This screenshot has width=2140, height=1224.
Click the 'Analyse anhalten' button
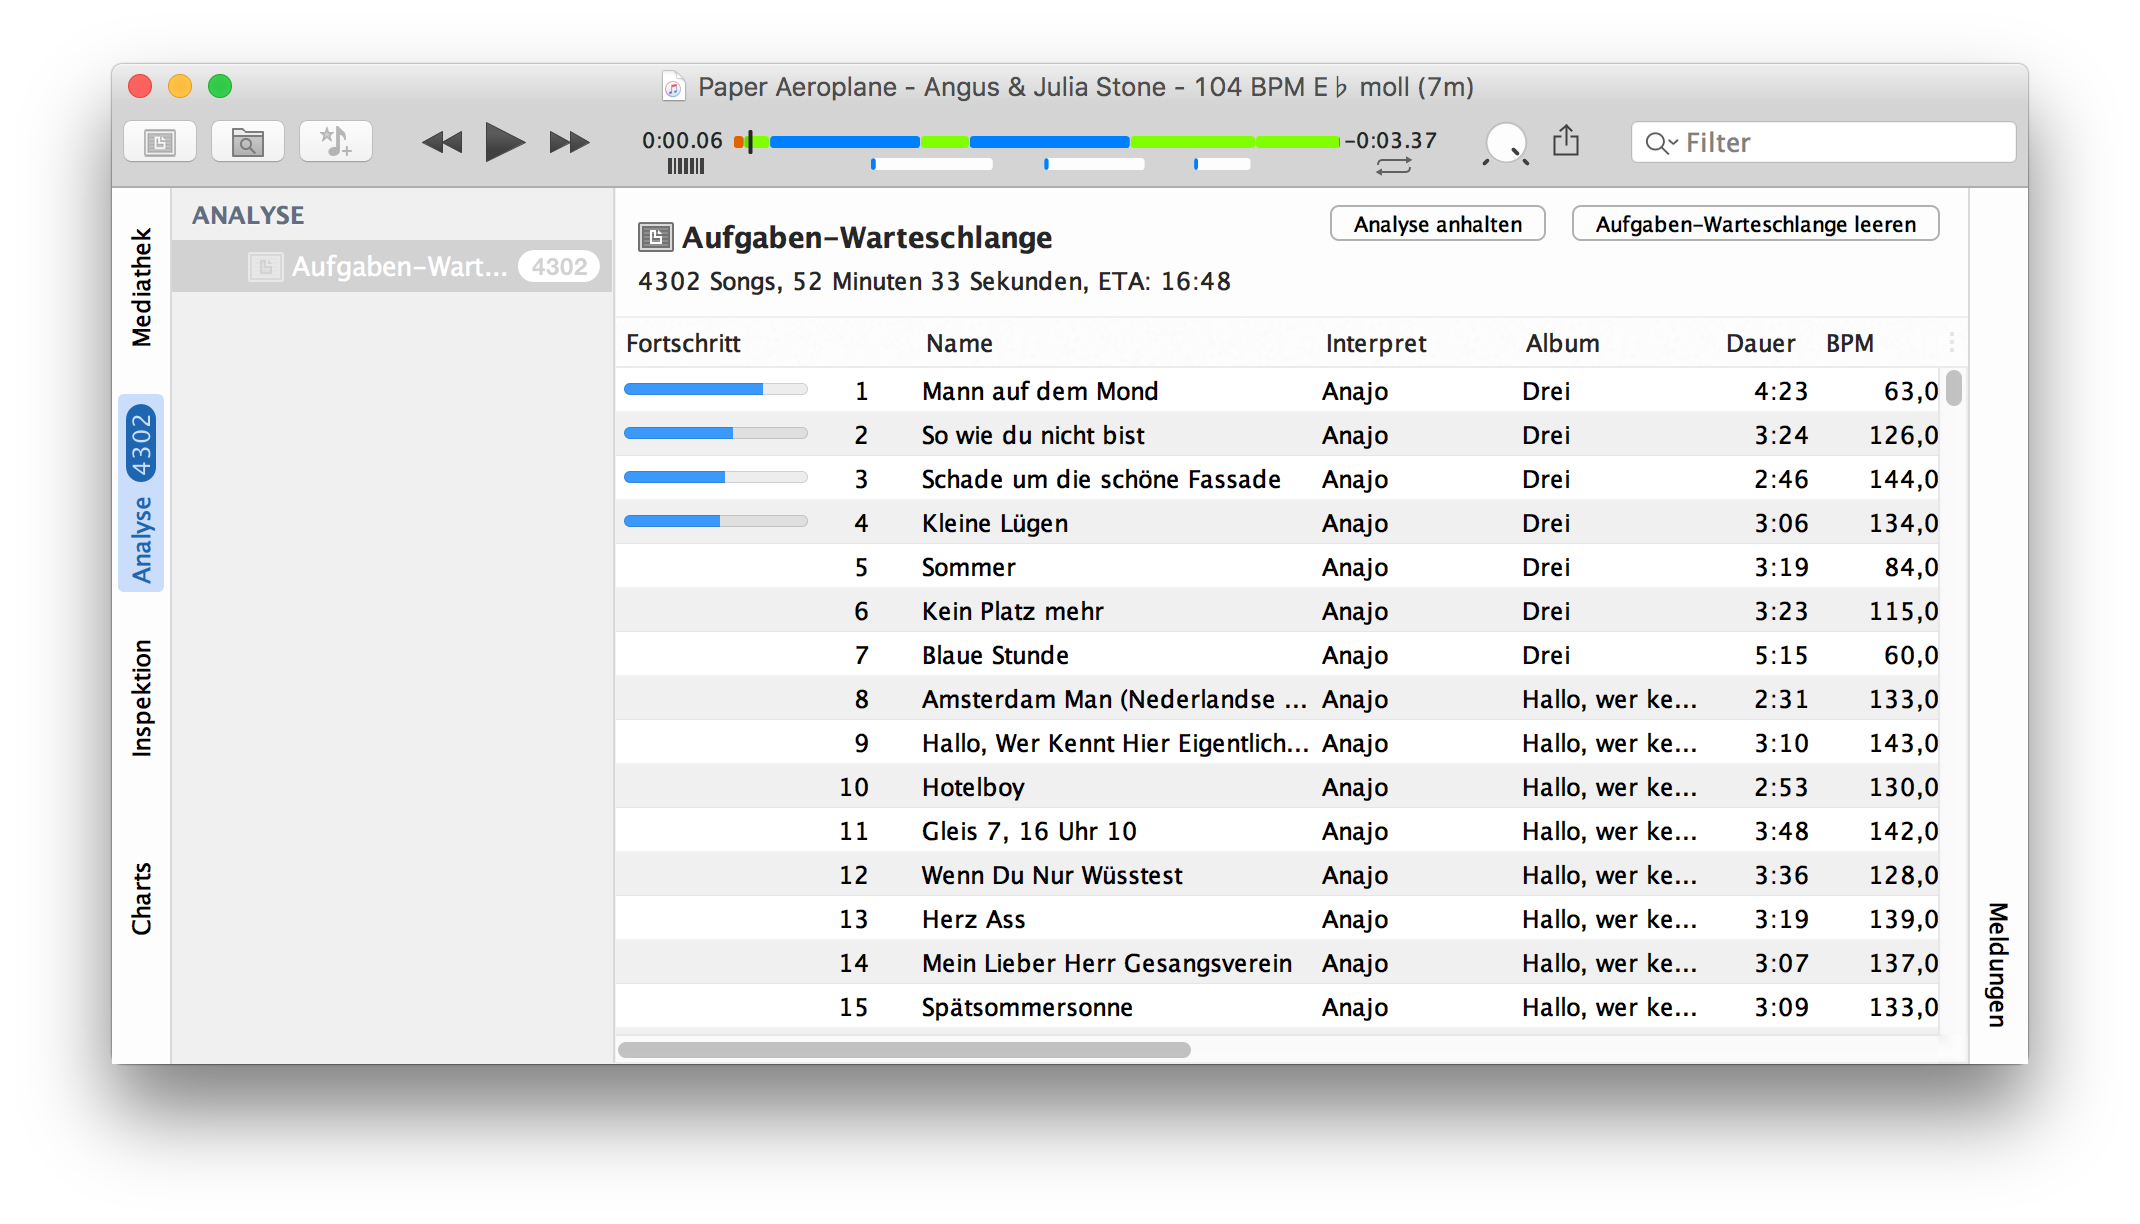click(1437, 223)
